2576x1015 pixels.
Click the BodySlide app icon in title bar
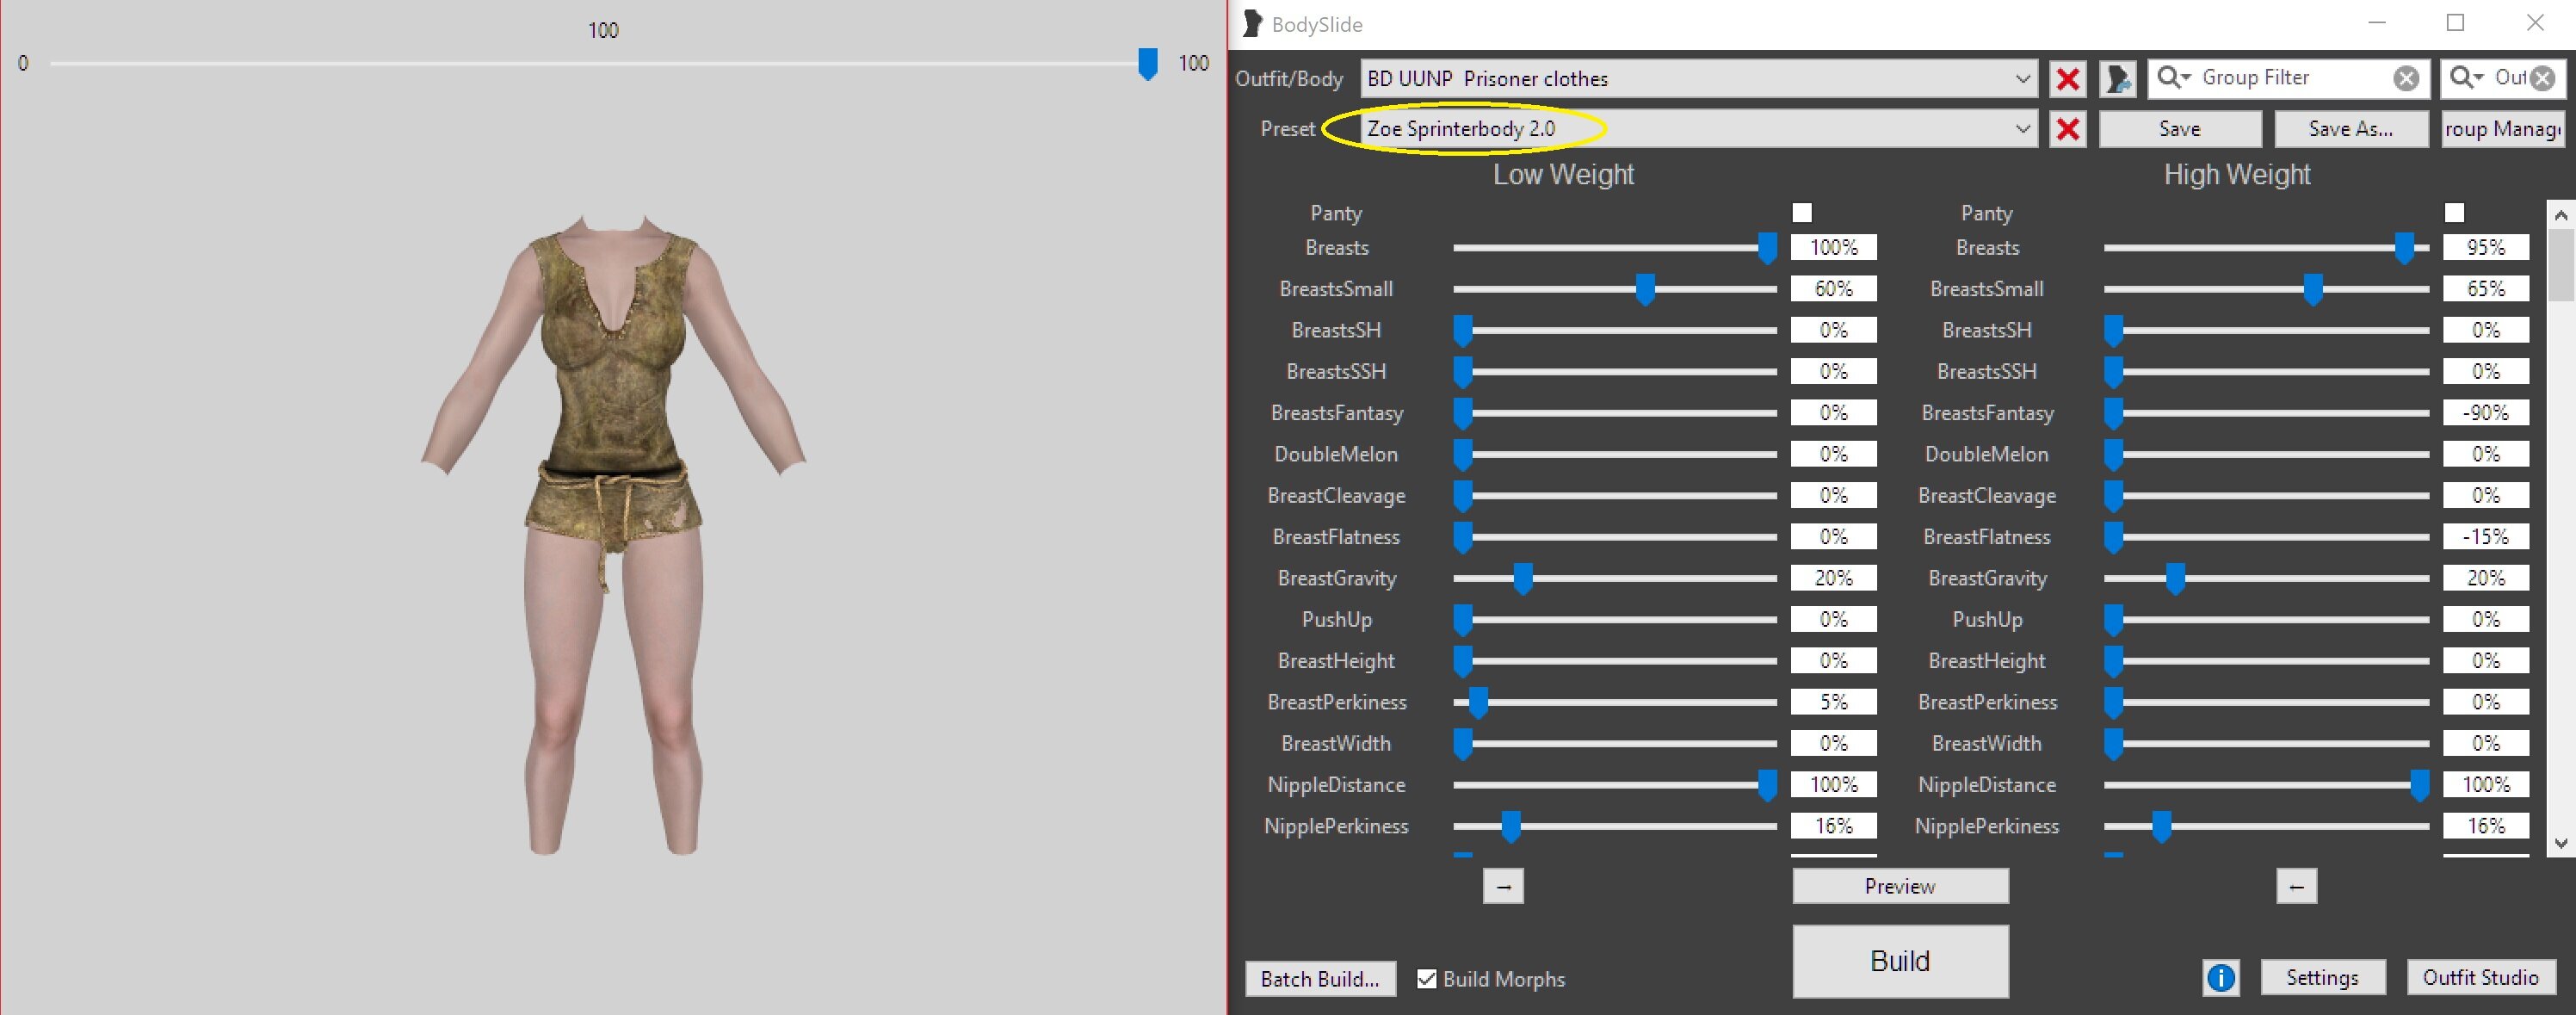[x=1251, y=23]
